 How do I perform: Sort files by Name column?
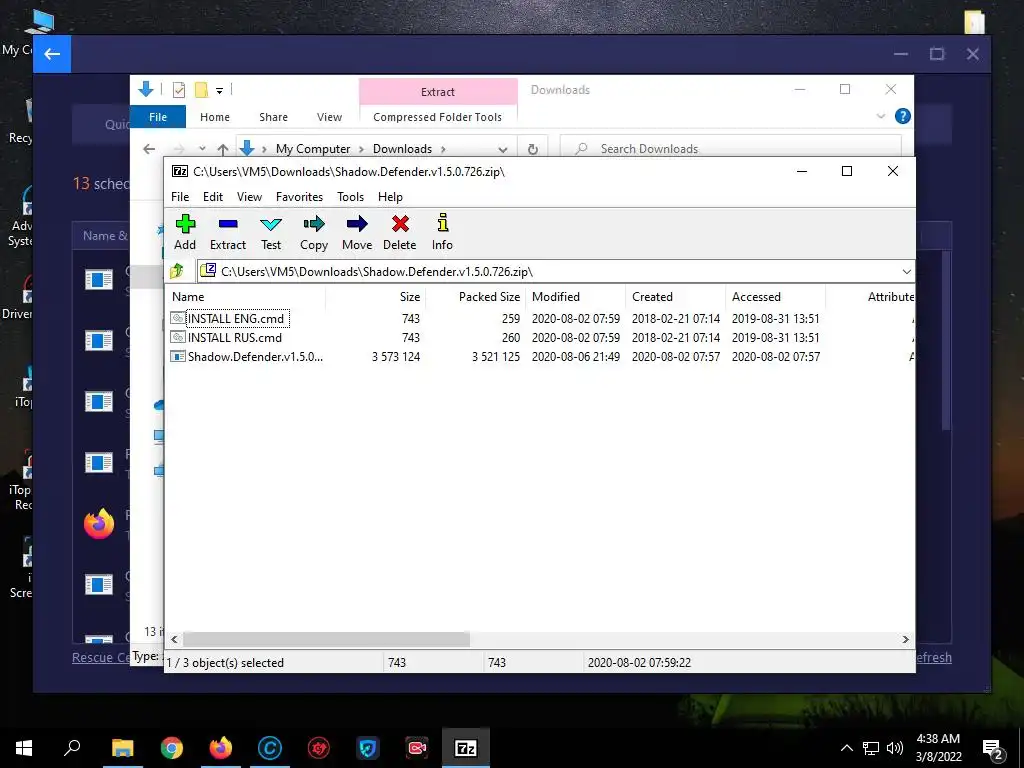pos(246,296)
